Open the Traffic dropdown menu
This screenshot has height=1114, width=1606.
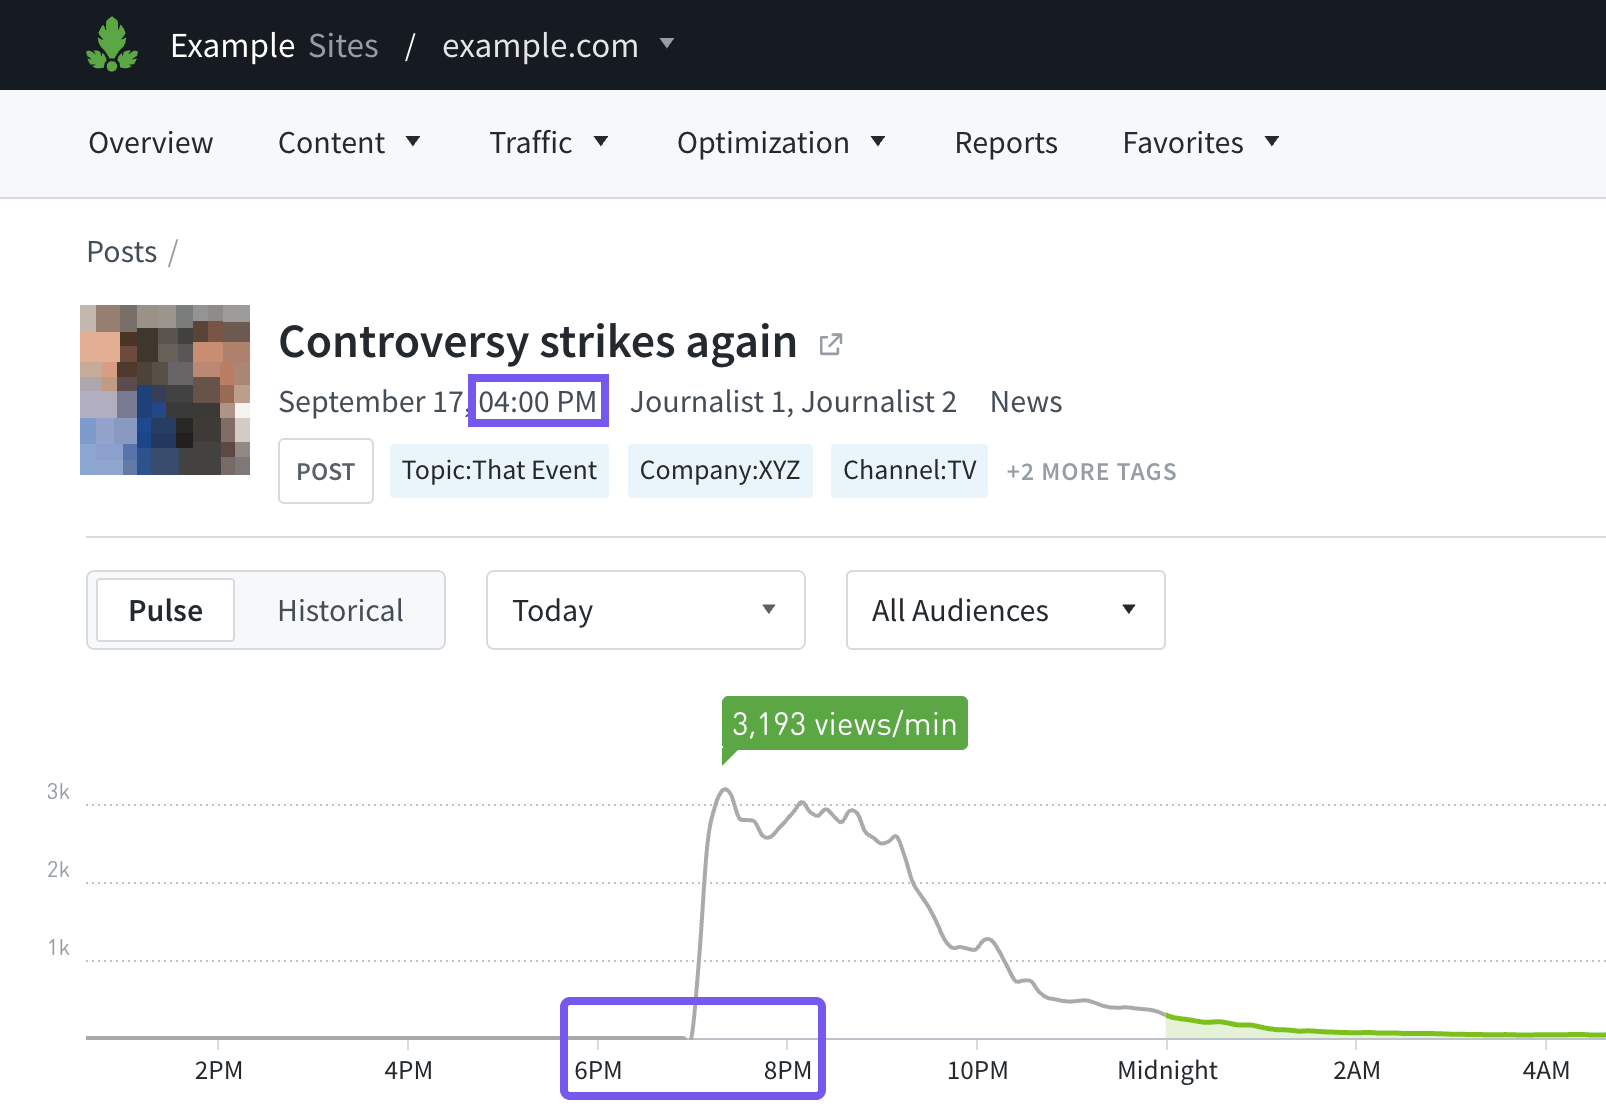click(548, 143)
